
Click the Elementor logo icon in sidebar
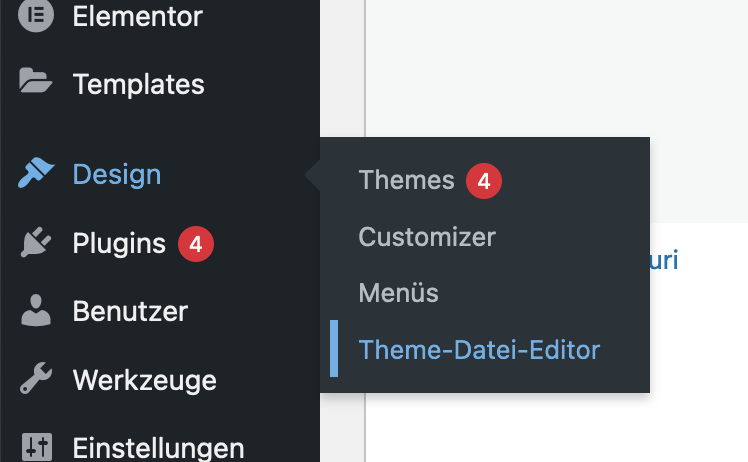[36, 15]
